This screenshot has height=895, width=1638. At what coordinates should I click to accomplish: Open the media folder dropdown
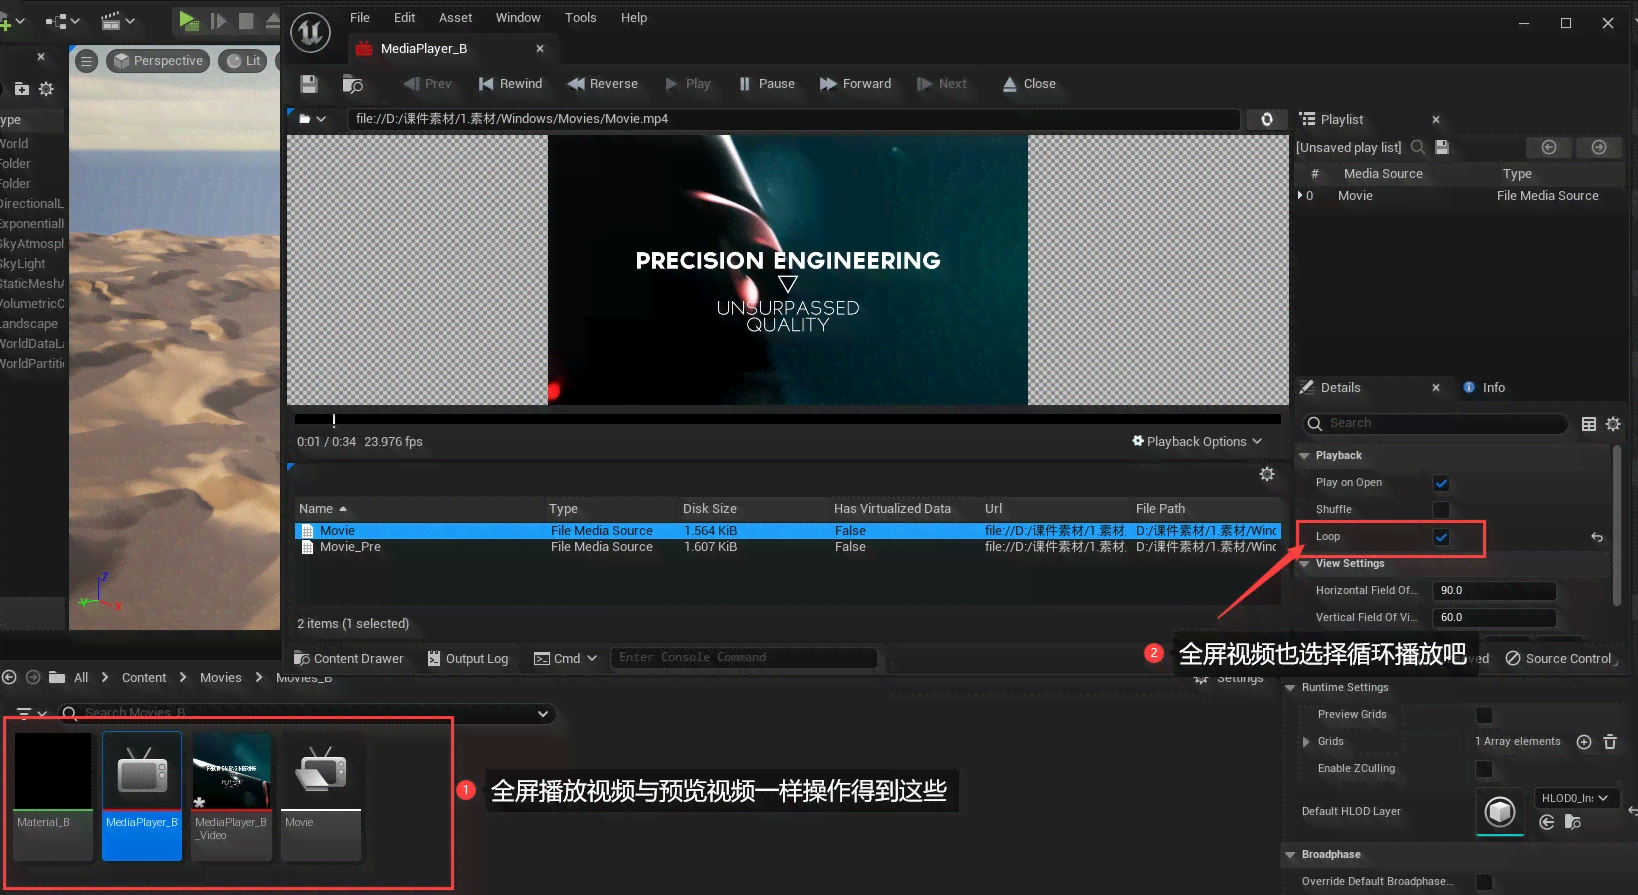click(313, 119)
